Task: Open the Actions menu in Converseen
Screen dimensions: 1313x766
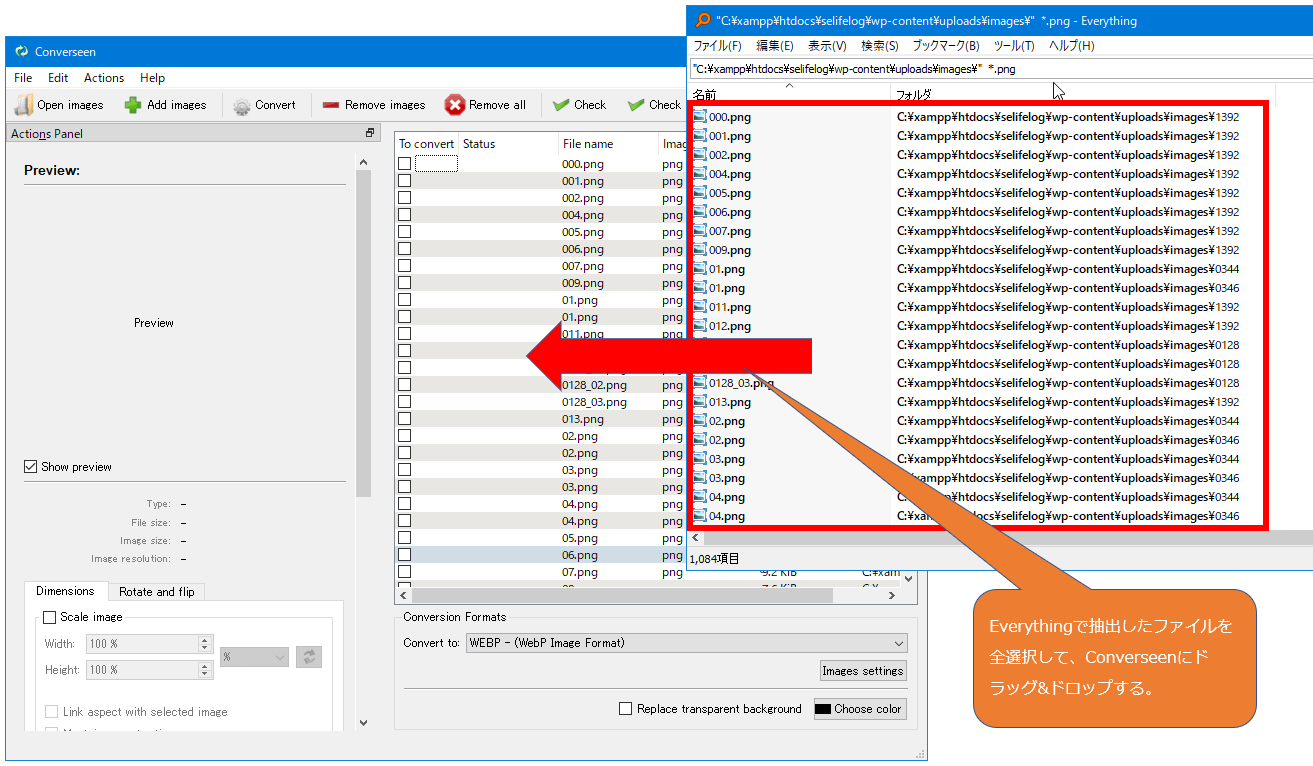Action: (x=104, y=78)
